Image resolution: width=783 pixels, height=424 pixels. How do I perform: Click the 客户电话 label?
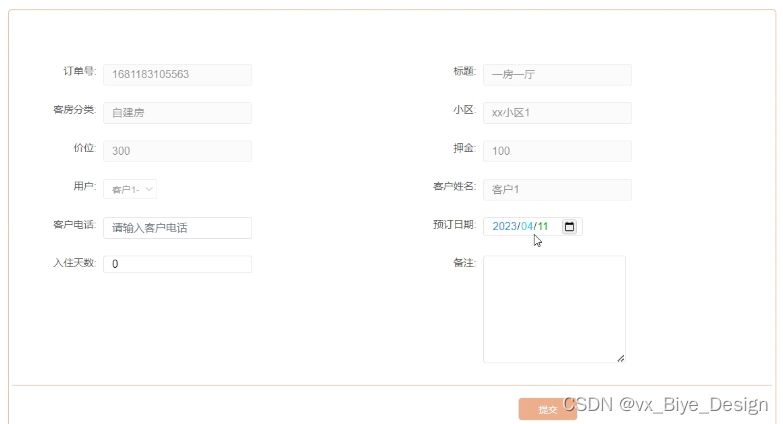pos(74,225)
